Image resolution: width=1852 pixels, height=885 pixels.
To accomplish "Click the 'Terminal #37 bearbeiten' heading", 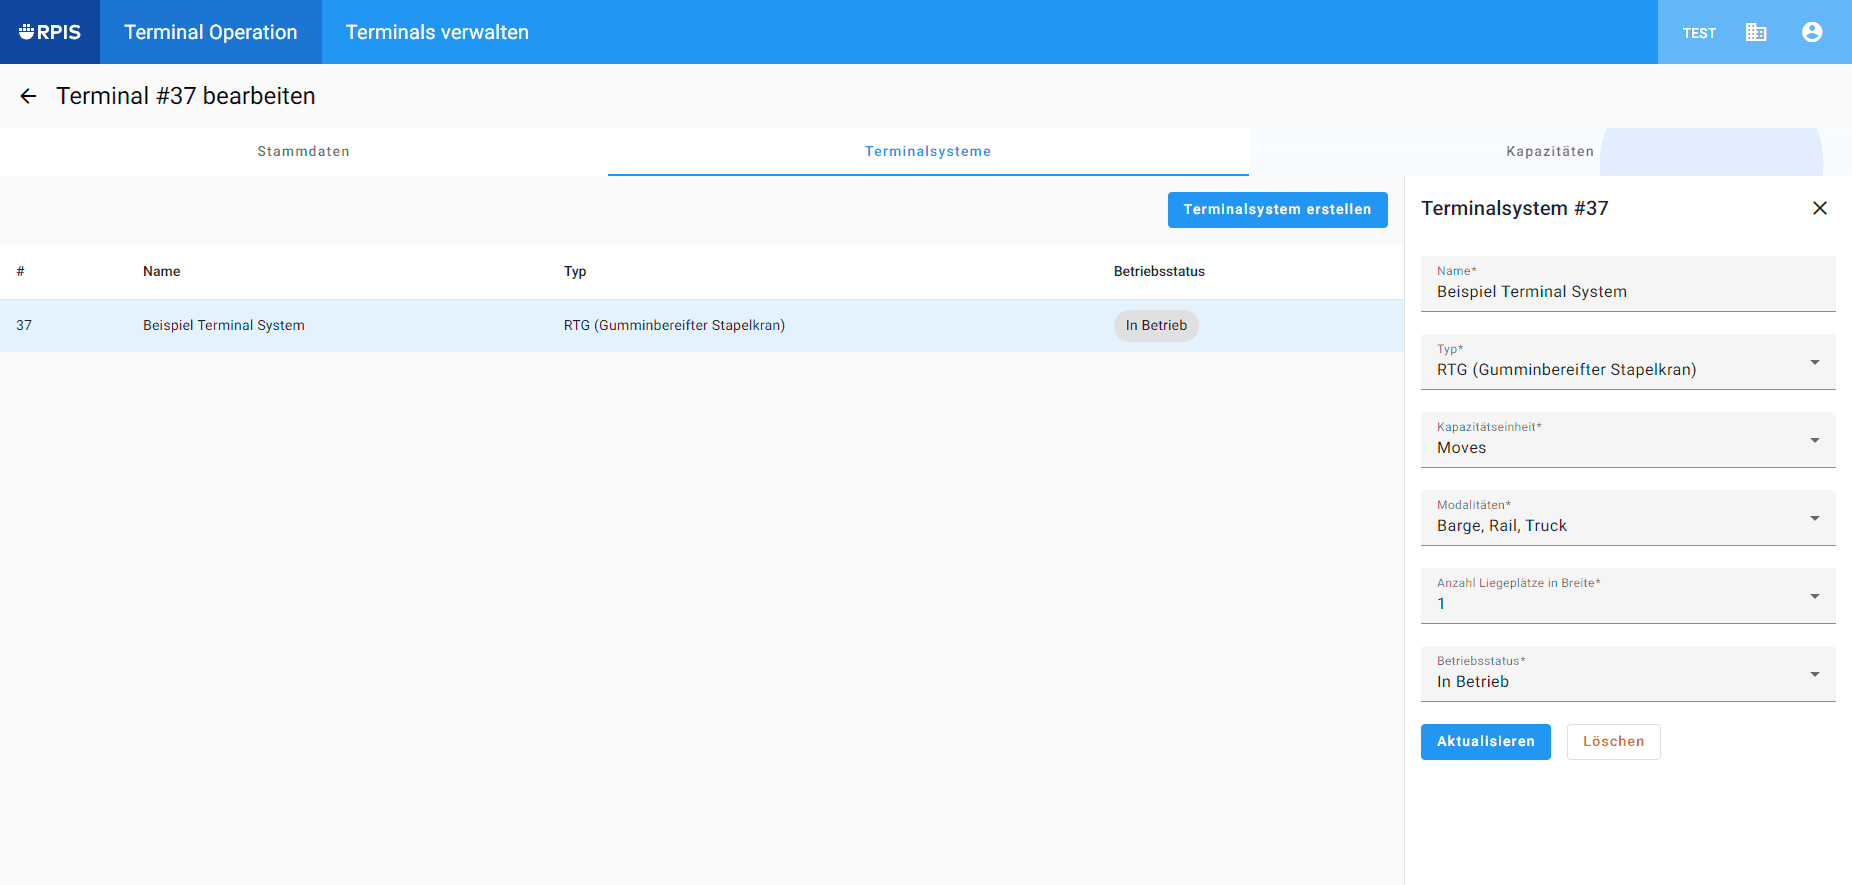I will pos(186,96).
